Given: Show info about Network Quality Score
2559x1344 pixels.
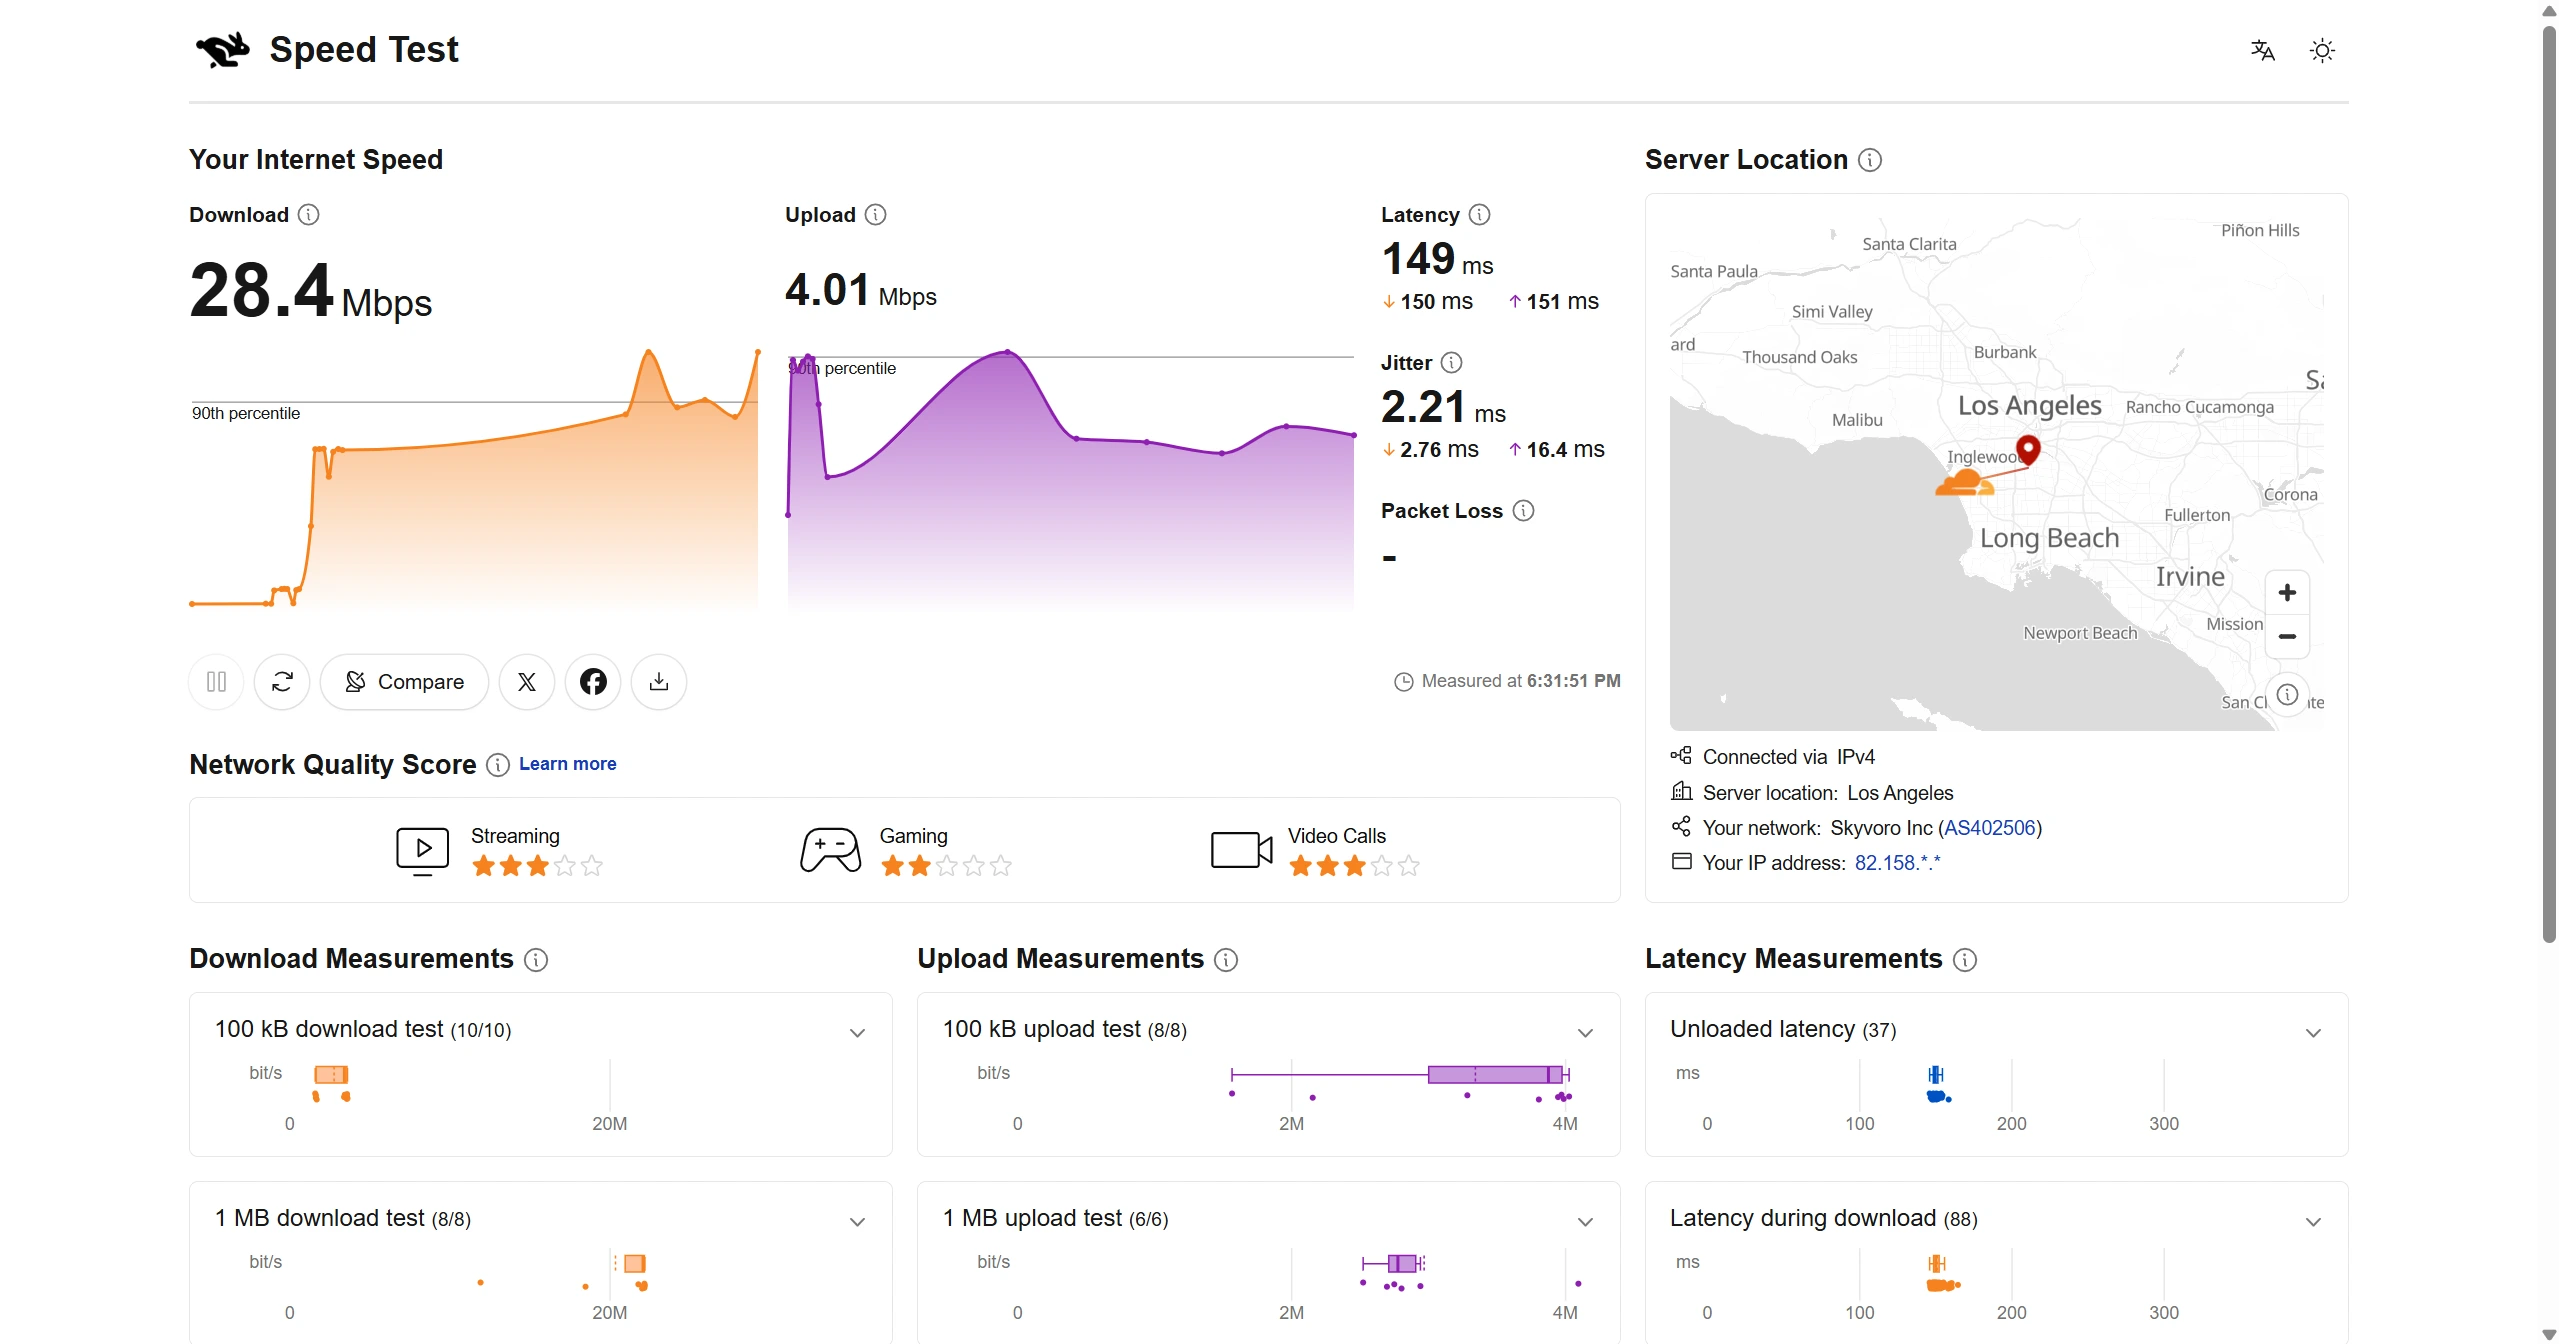Looking at the screenshot, I should [x=497, y=765].
